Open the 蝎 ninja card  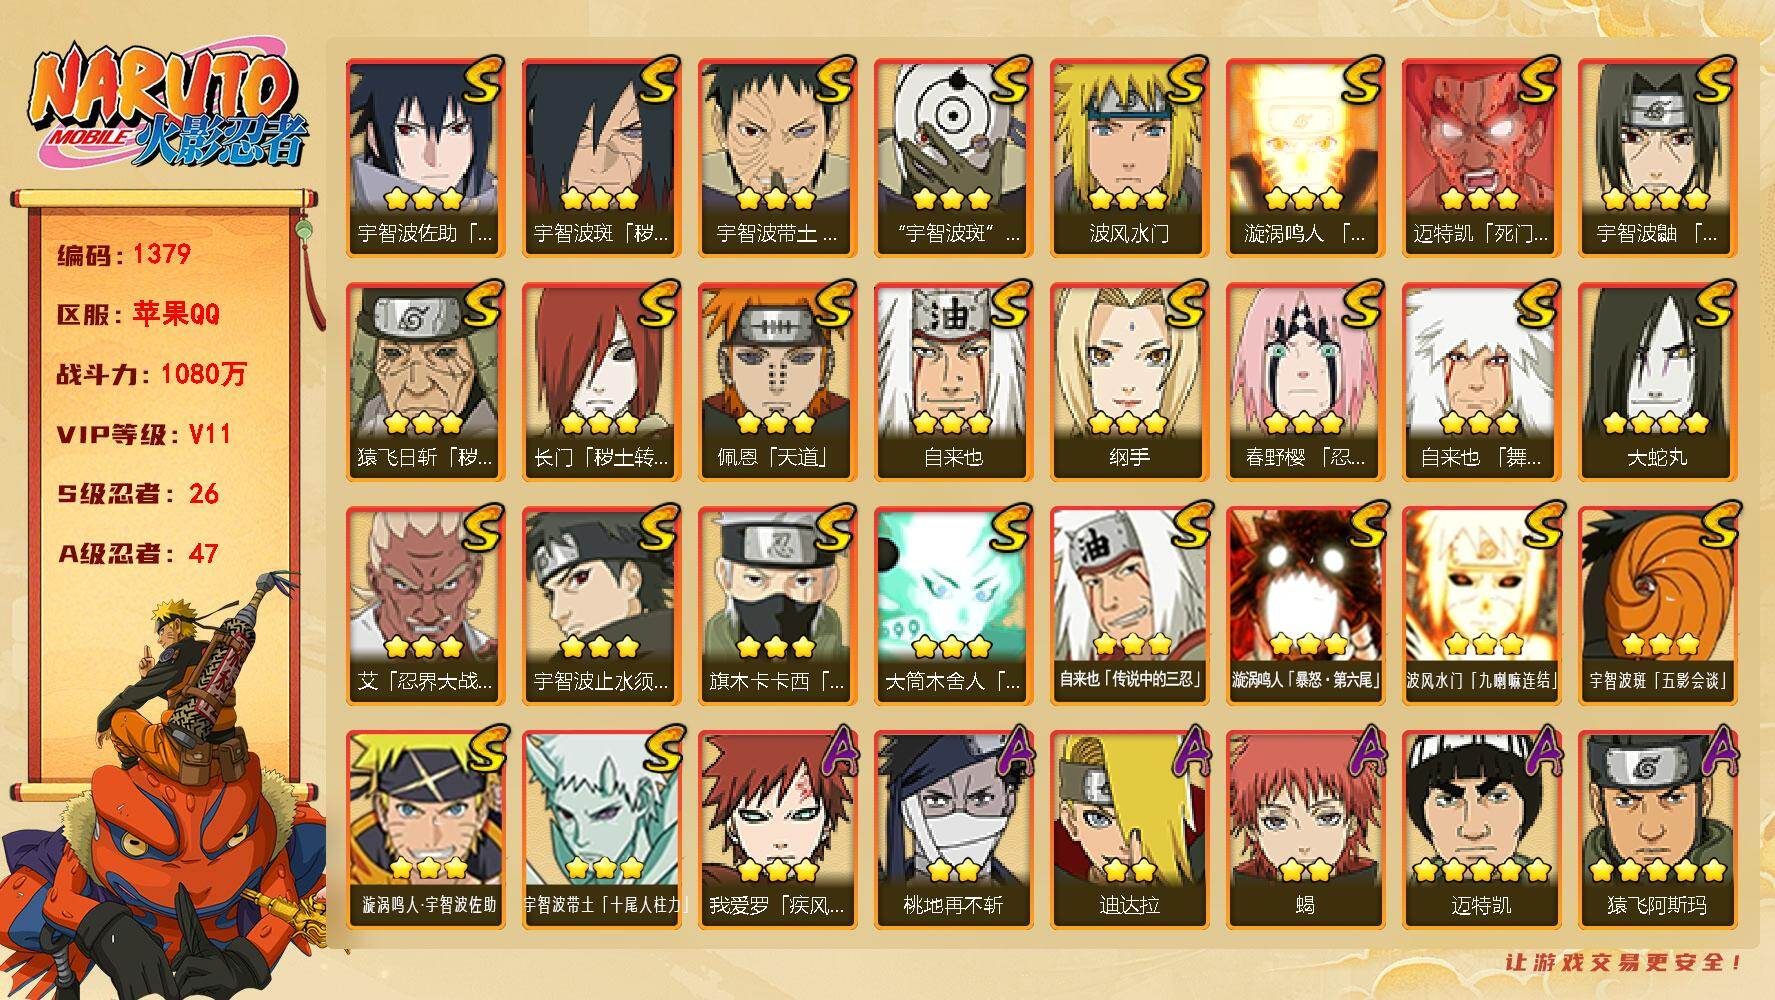click(1305, 830)
